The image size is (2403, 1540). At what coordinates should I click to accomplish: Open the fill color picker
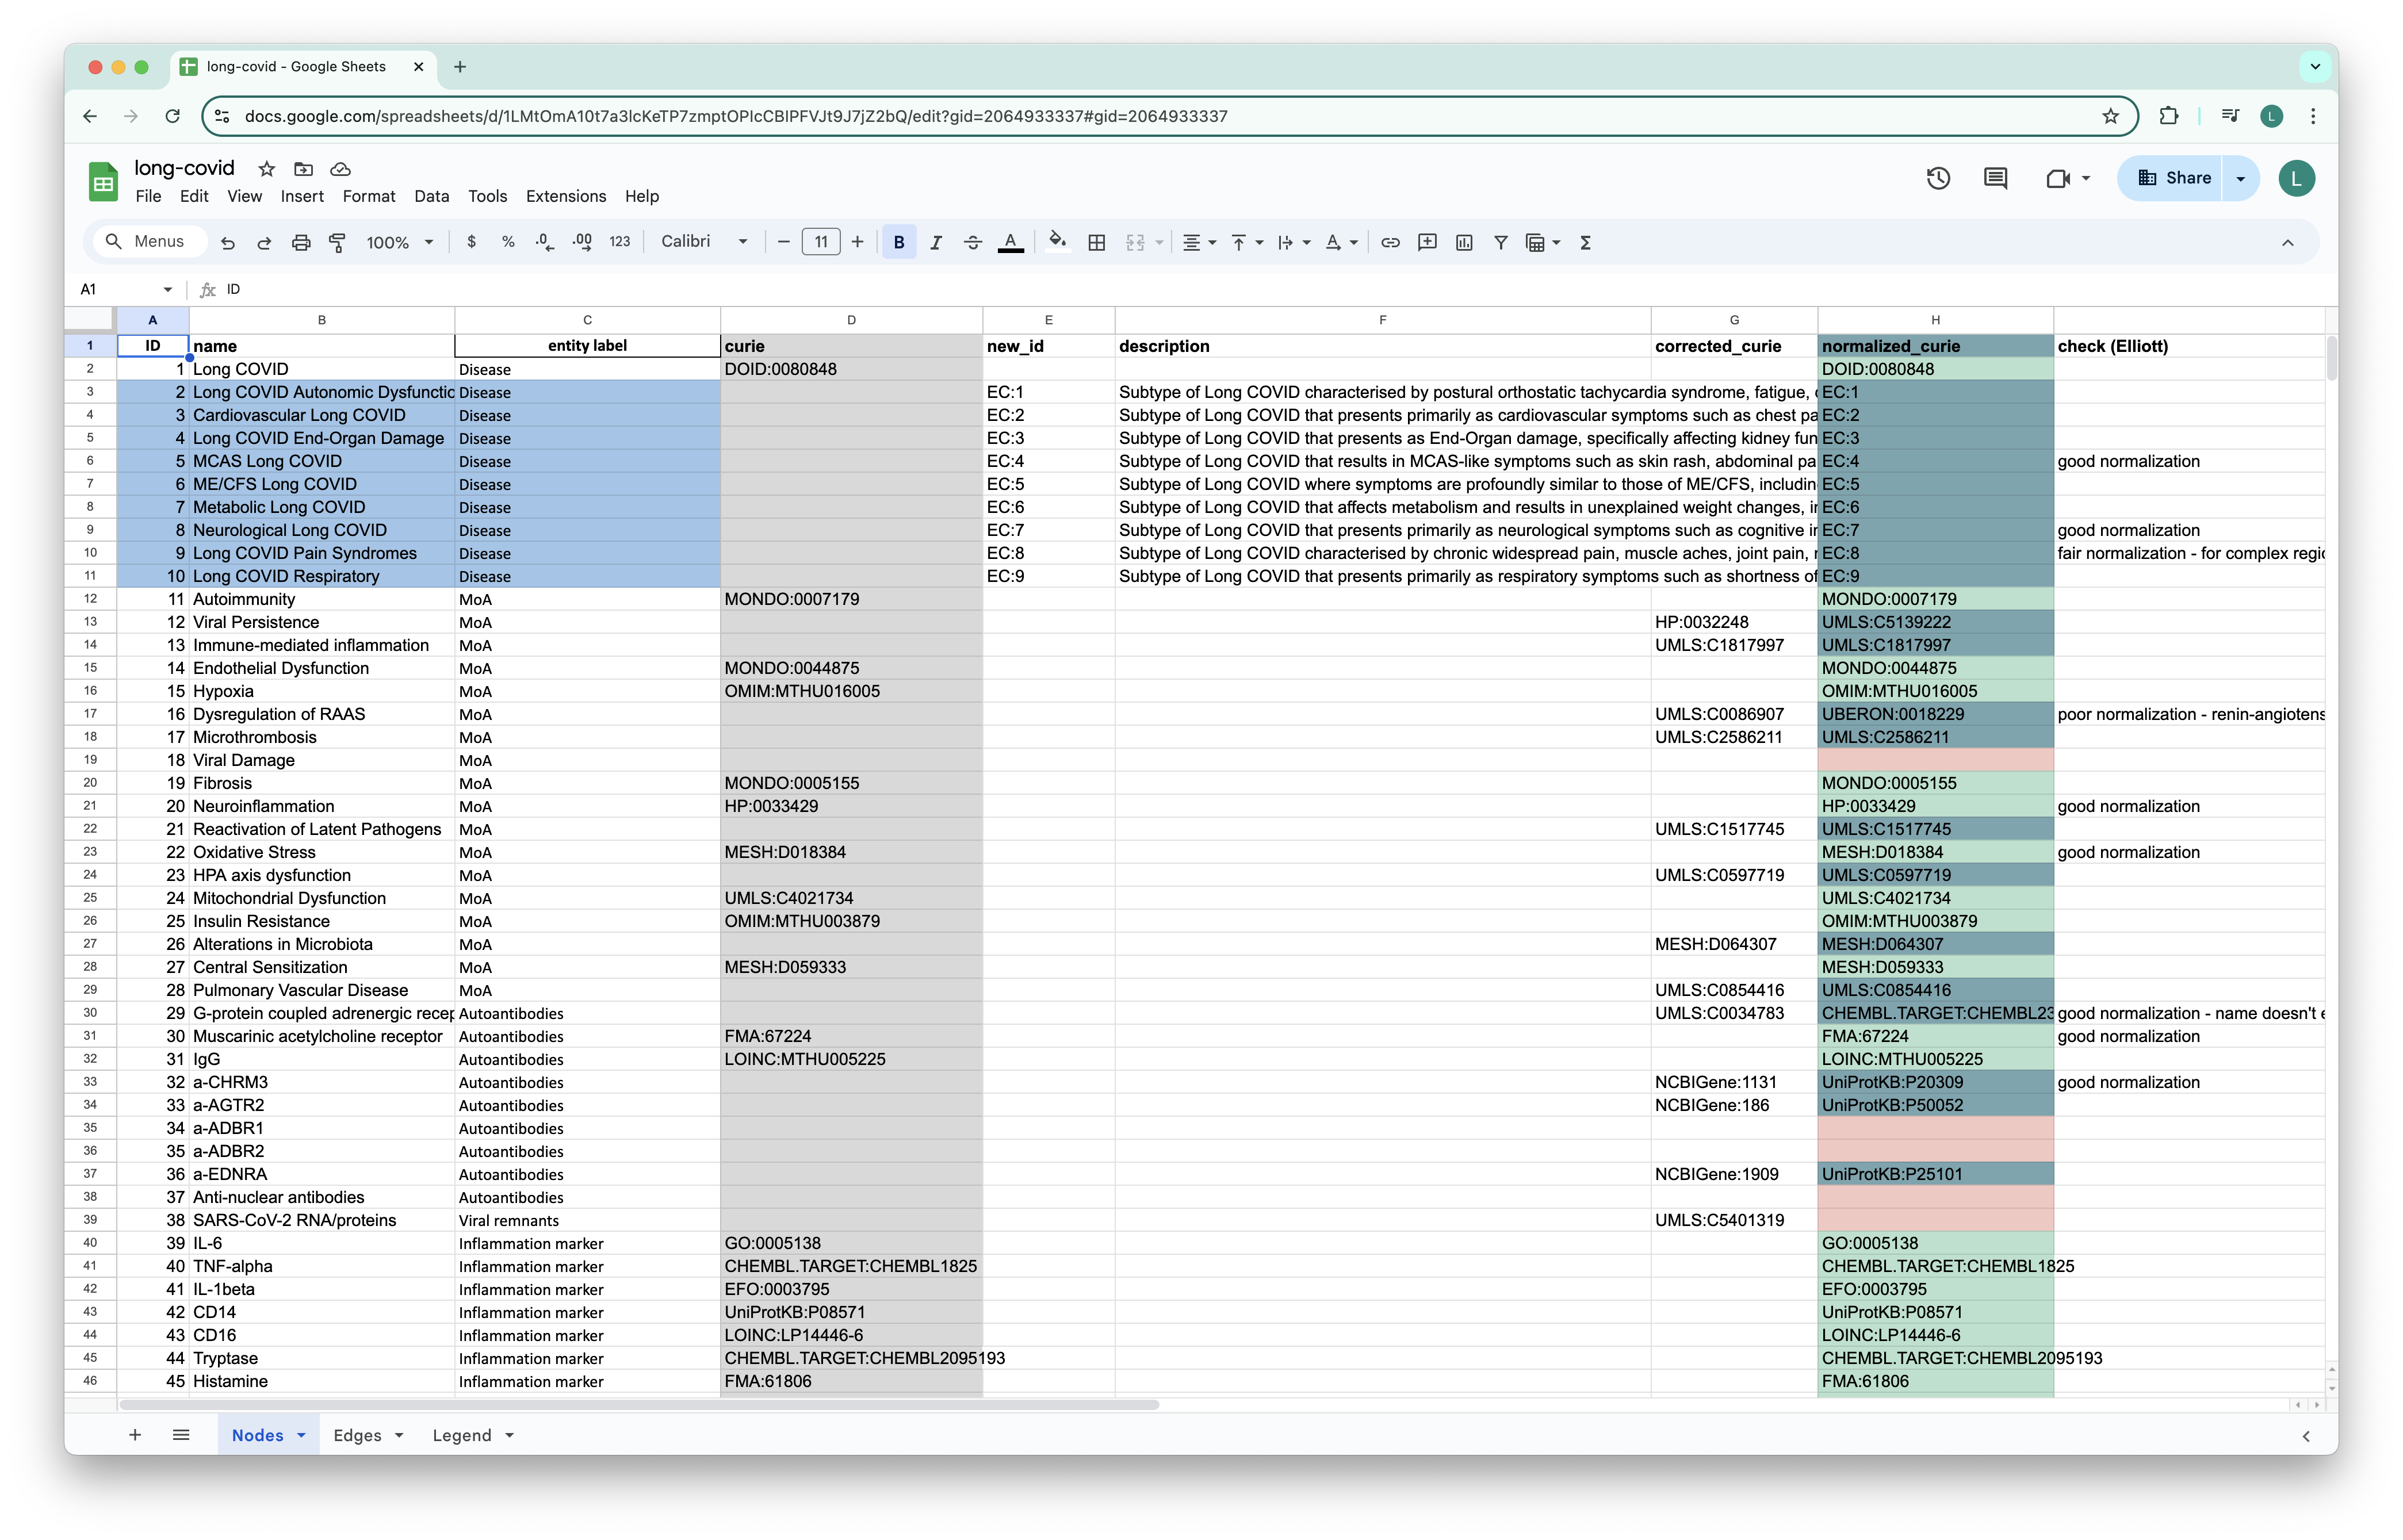tap(1057, 242)
